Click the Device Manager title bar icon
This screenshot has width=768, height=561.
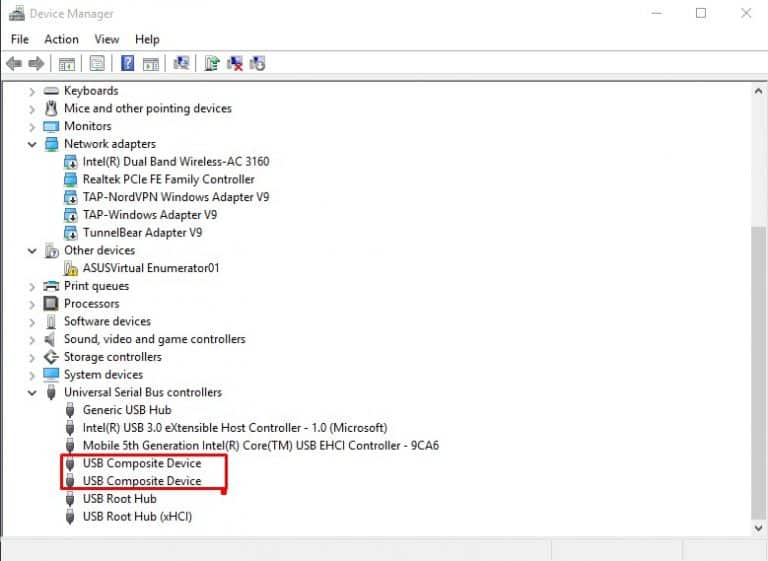(x=17, y=13)
